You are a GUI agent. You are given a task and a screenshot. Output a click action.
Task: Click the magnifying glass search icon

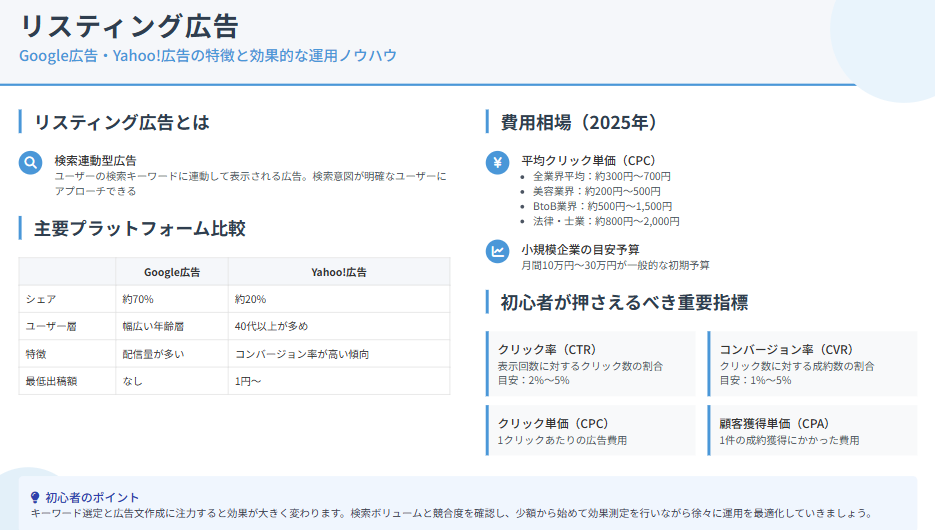[x=31, y=163]
